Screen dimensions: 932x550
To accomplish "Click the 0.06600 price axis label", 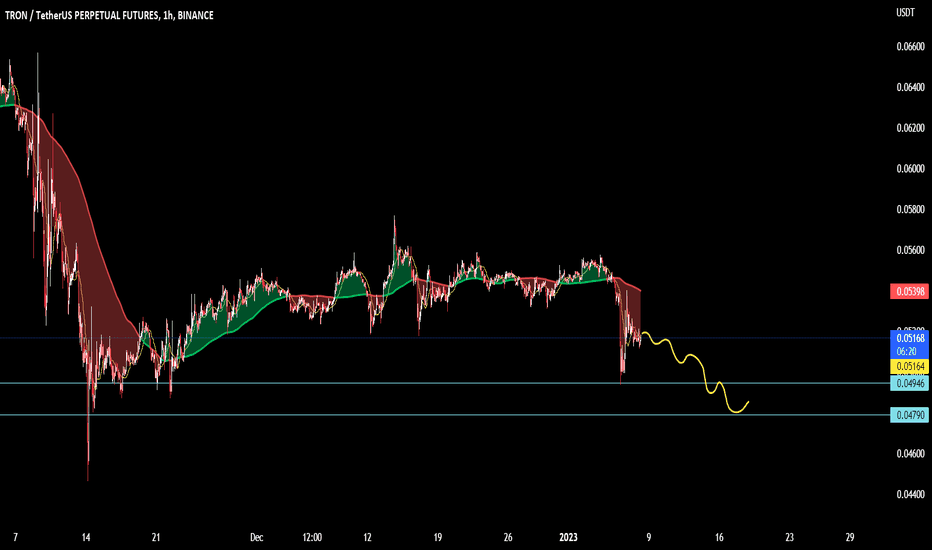I will click(911, 46).
